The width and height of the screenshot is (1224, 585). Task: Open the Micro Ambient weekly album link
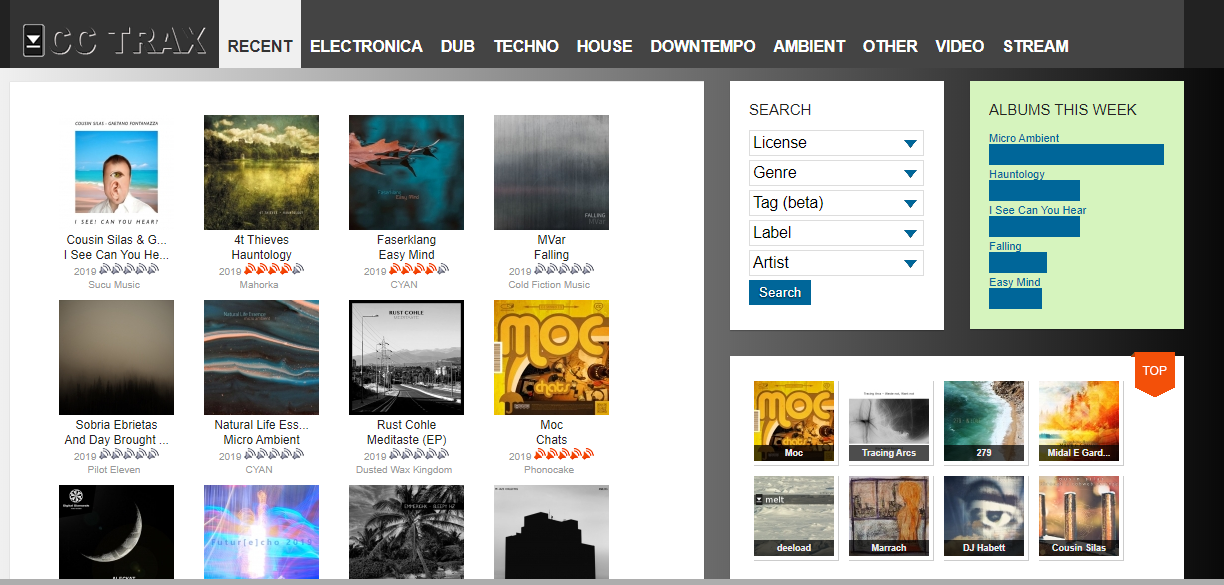click(x=1023, y=138)
